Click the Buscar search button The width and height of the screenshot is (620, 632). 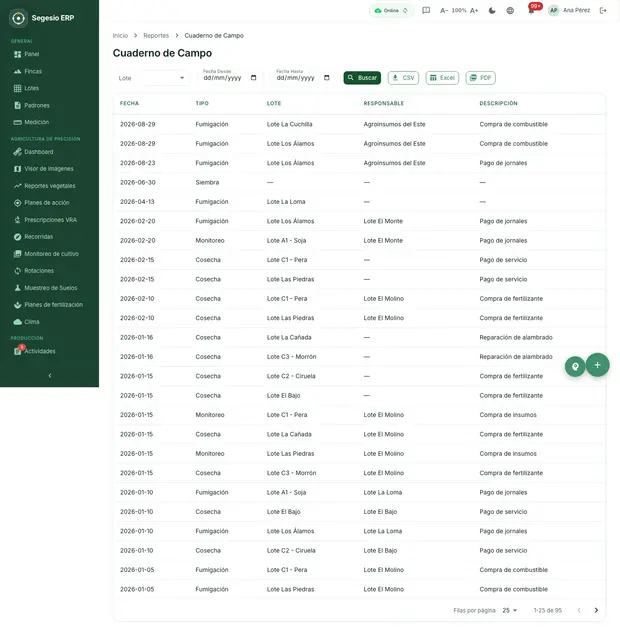[362, 78]
